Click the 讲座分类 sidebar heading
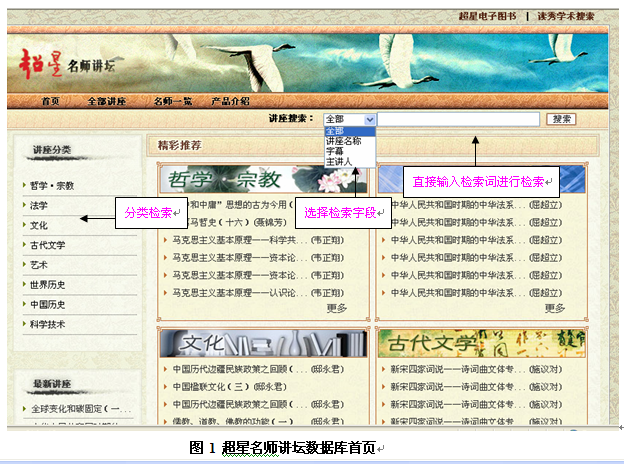The image size is (624, 464). pyautogui.click(x=52, y=150)
